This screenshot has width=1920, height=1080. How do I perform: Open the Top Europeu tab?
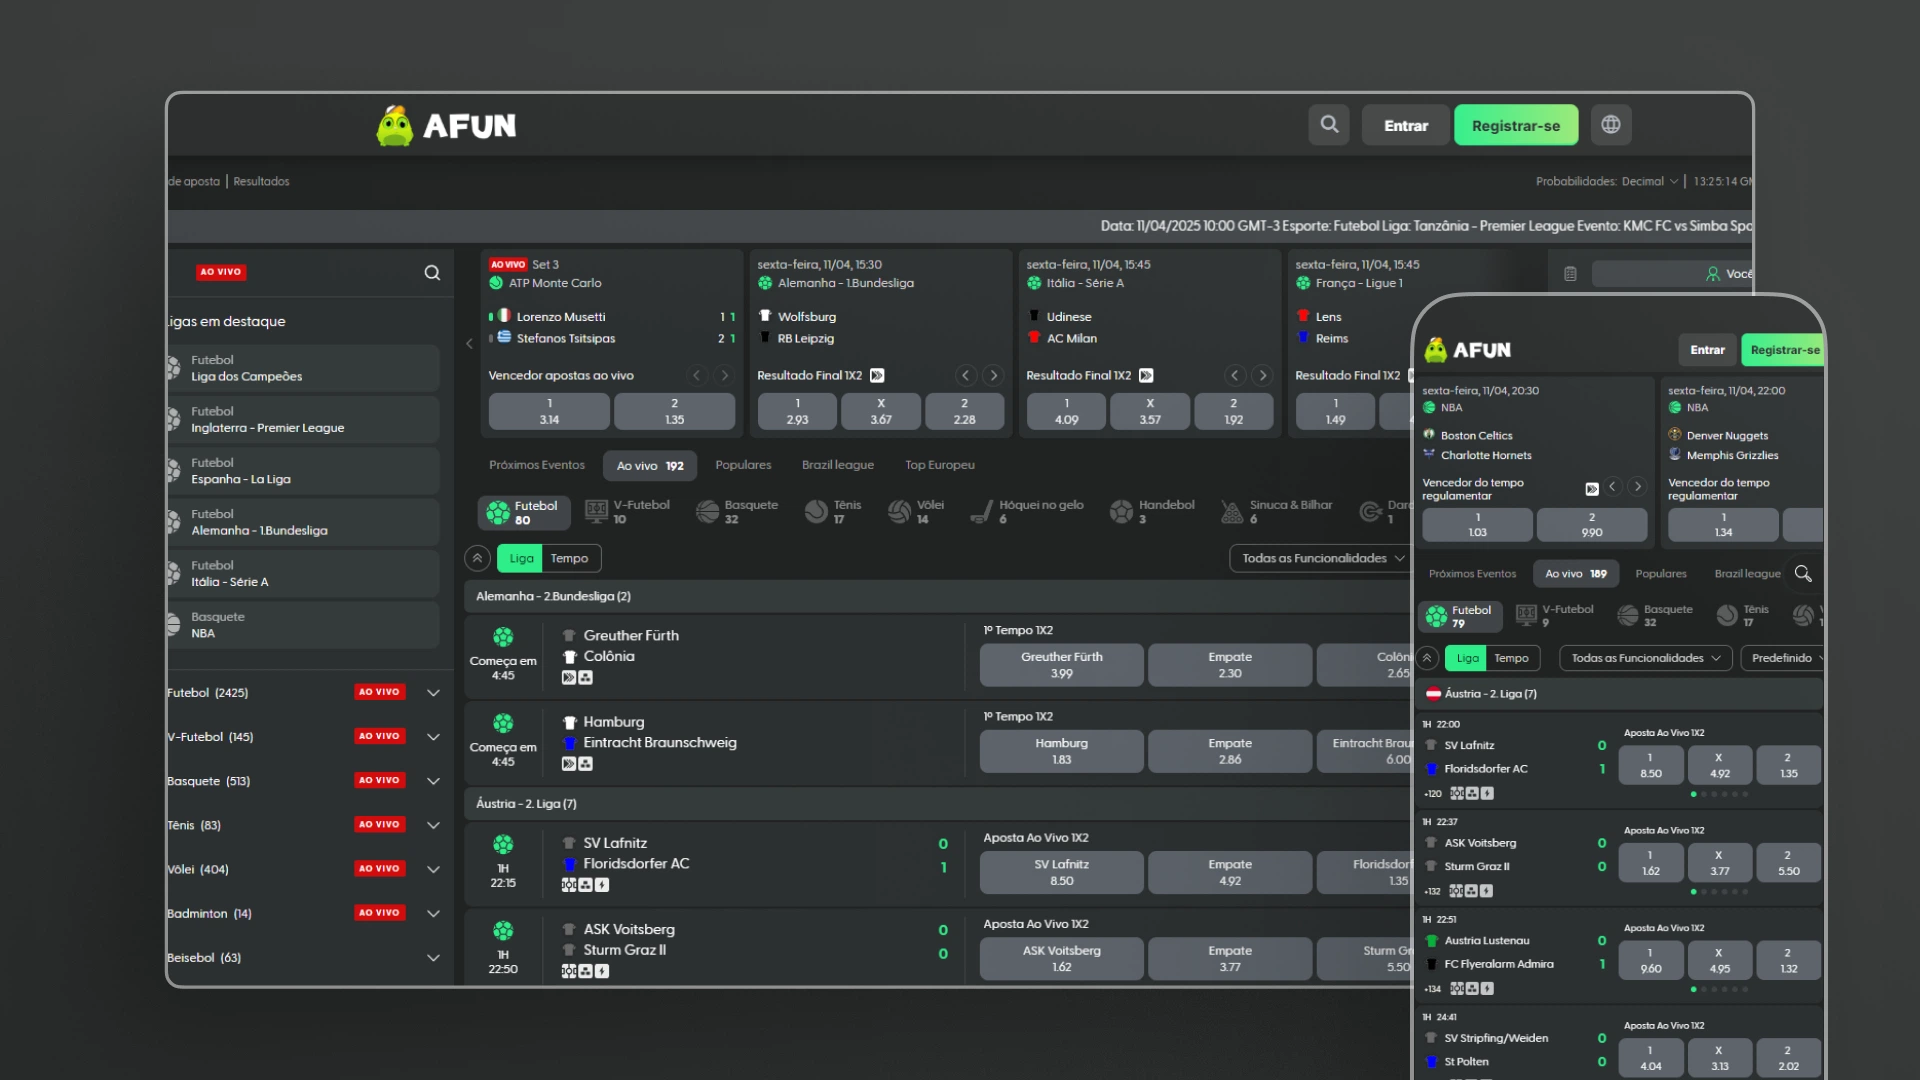pos(940,465)
